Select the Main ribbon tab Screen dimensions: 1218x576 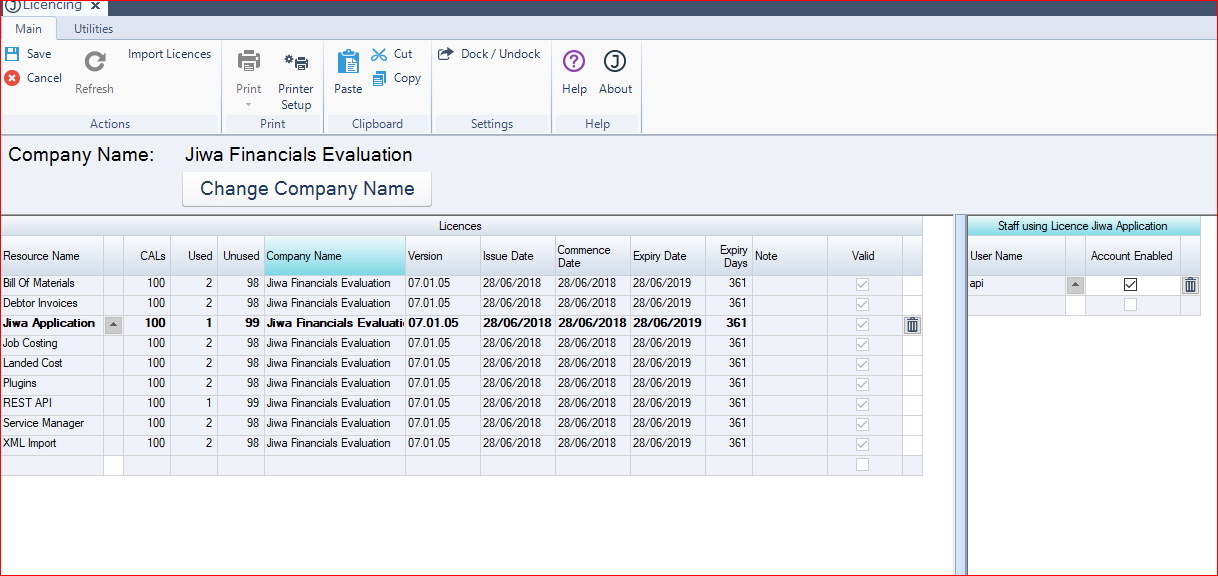[28, 29]
